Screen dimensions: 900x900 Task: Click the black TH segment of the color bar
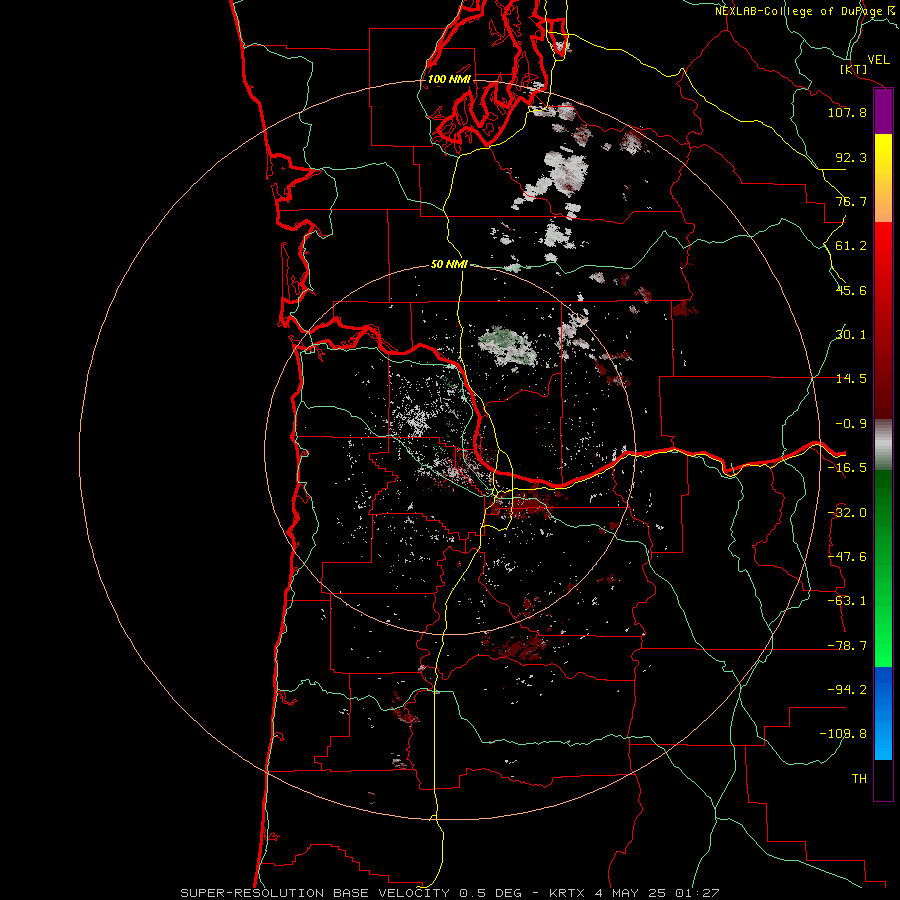pos(883,779)
